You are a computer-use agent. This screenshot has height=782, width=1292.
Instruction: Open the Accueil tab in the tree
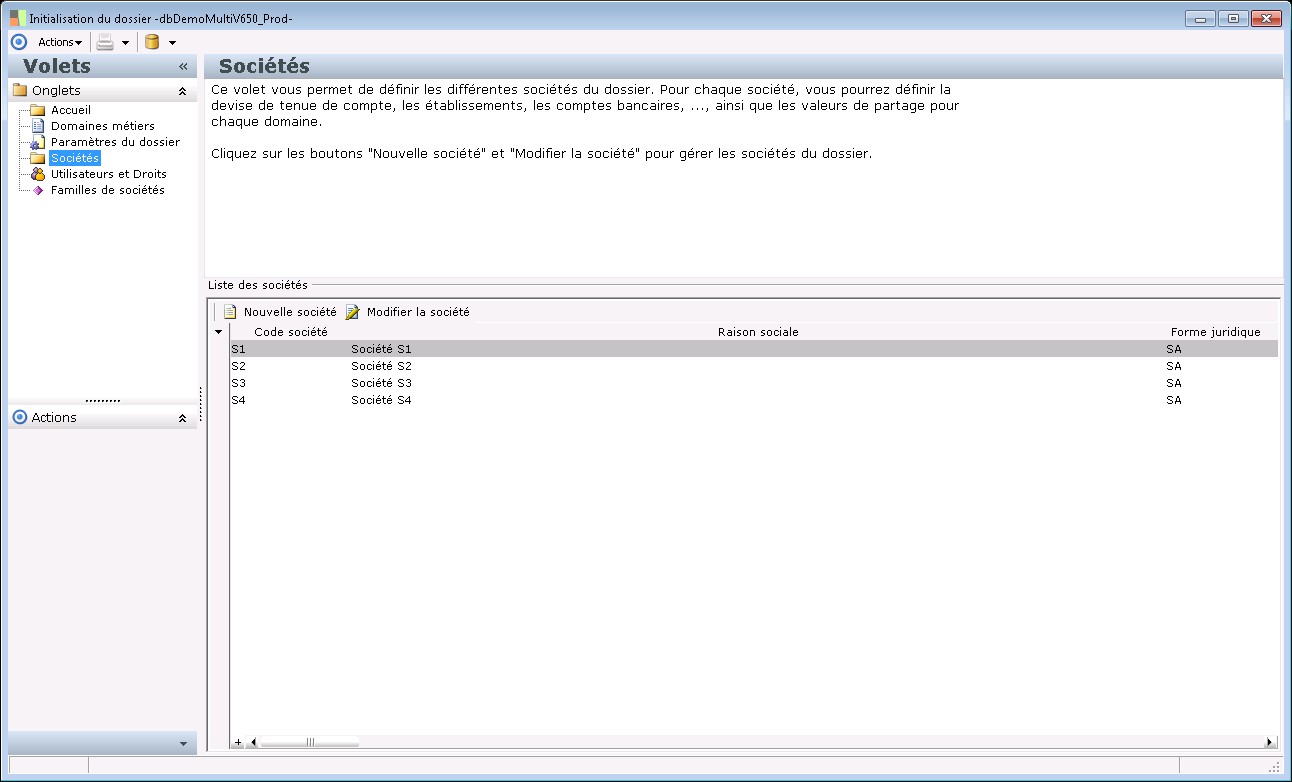71,110
